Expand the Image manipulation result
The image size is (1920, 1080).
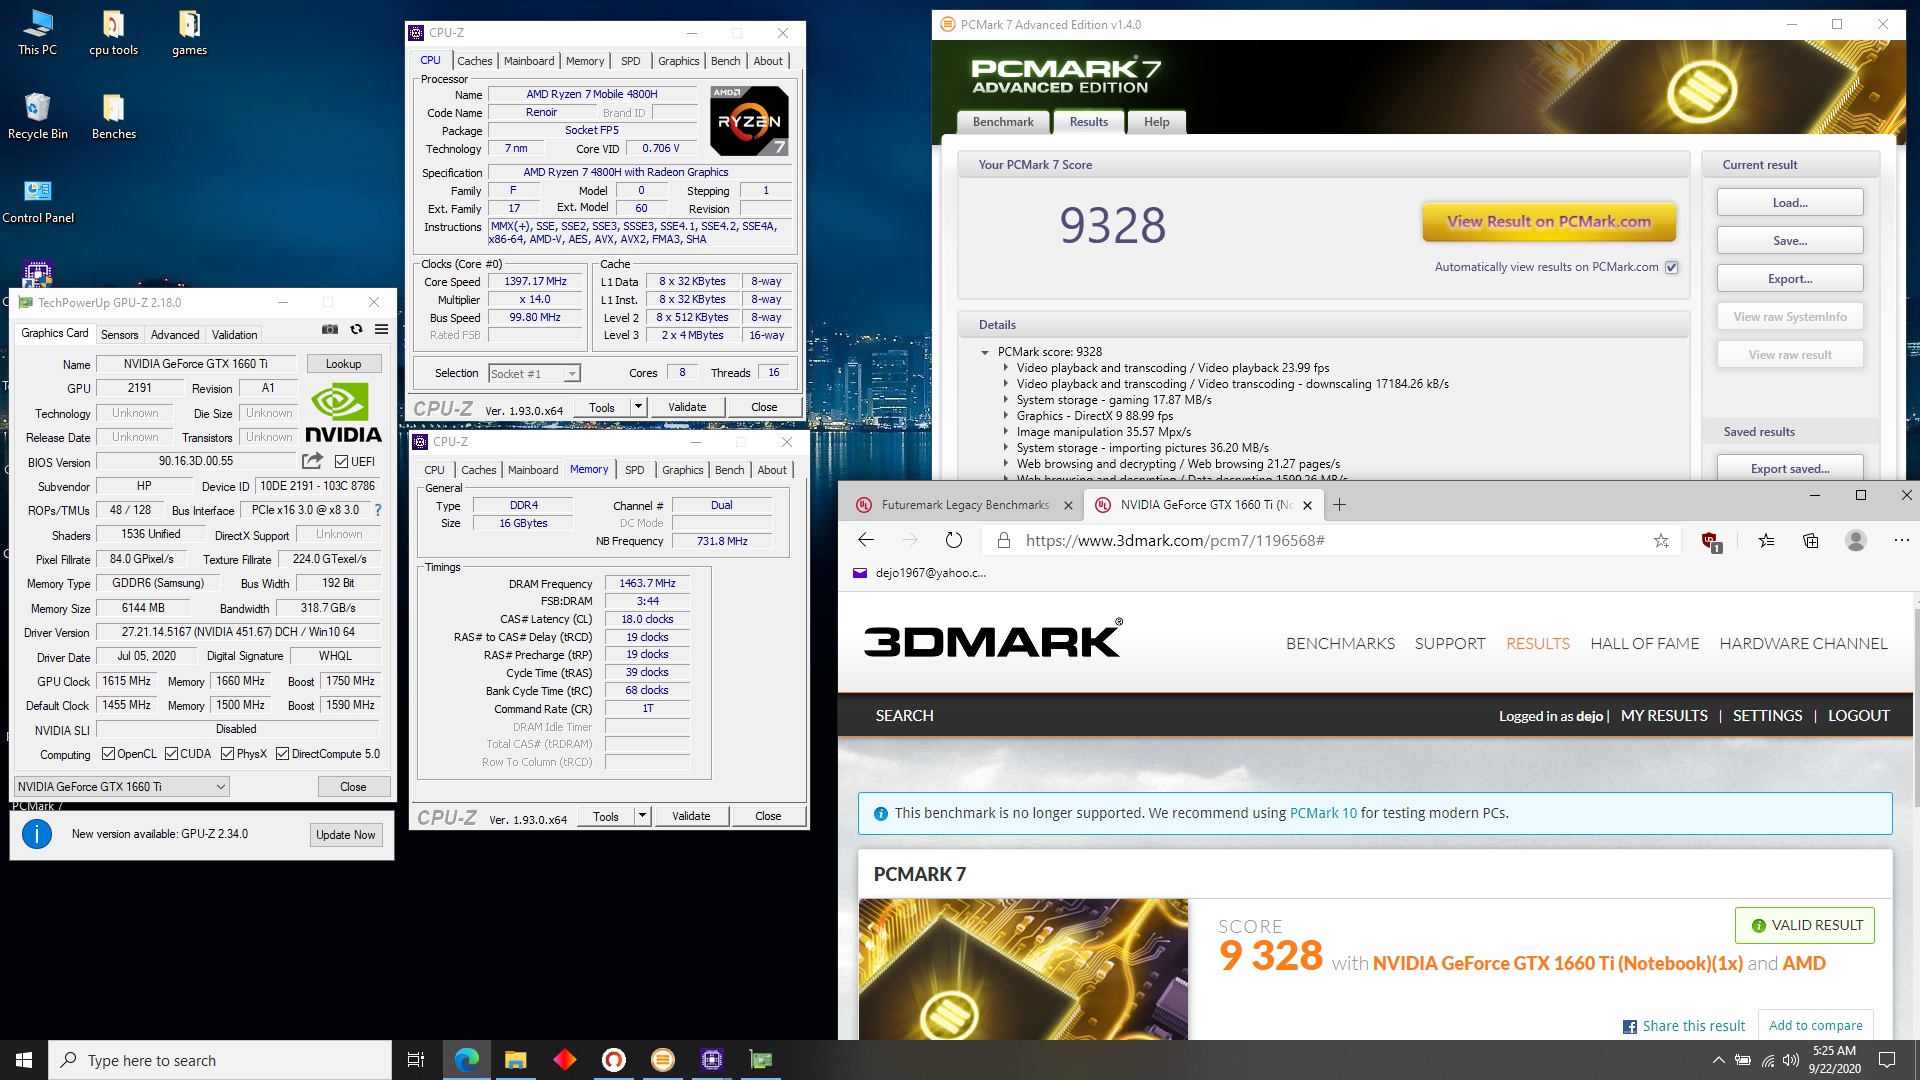pos(1006,432)
